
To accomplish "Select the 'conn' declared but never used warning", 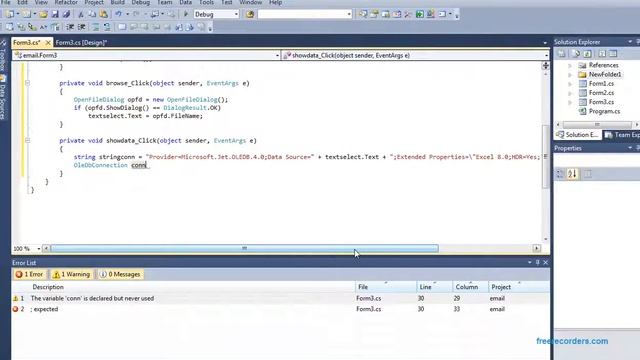I will coord(281,298).
